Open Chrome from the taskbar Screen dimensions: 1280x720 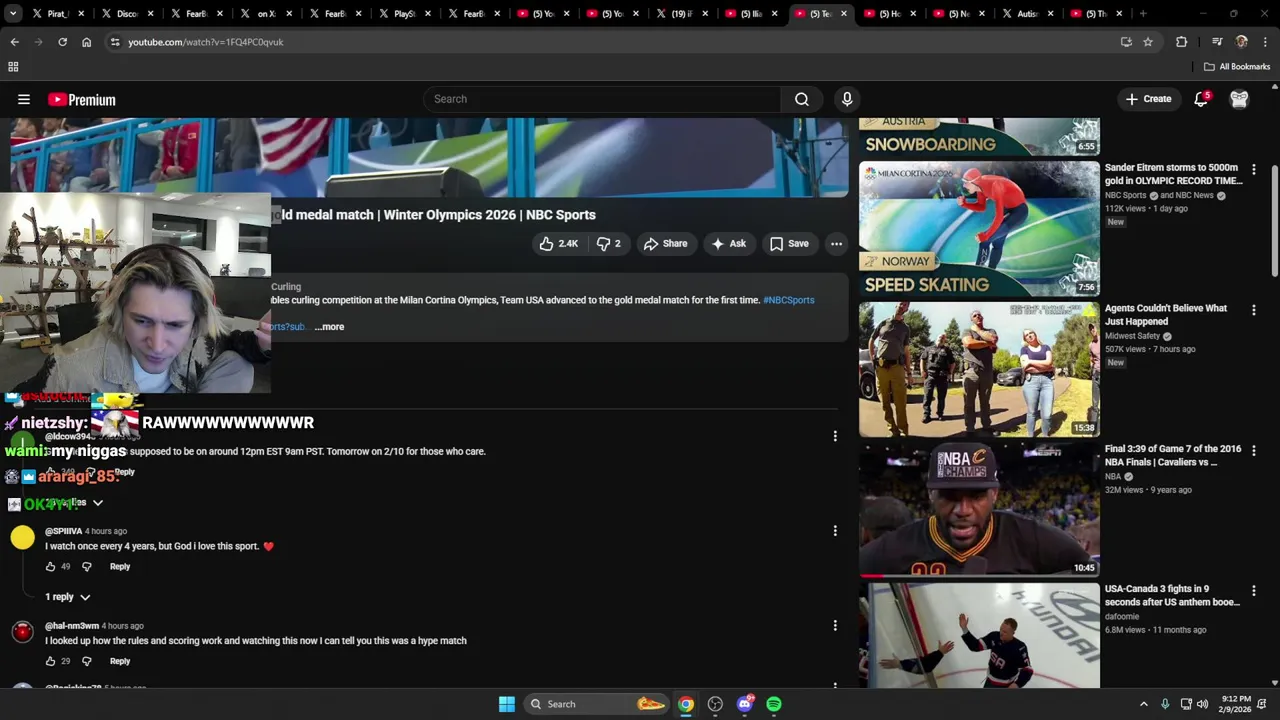(x=686, y=704)
